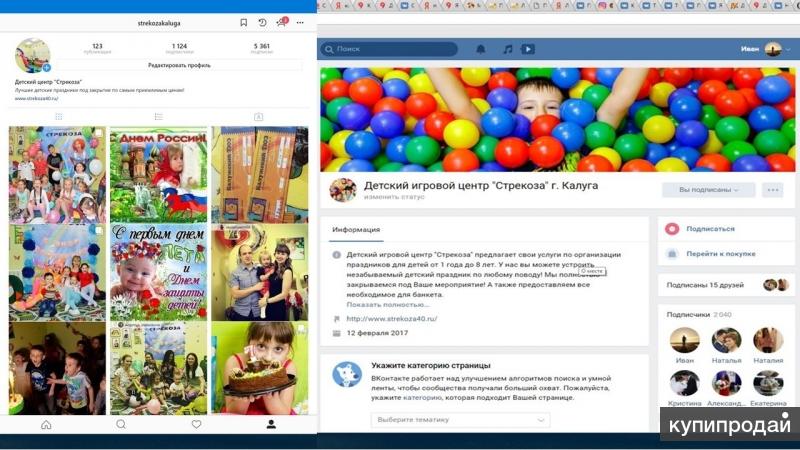Click Edit profile button in Instagram

[179, 65]
